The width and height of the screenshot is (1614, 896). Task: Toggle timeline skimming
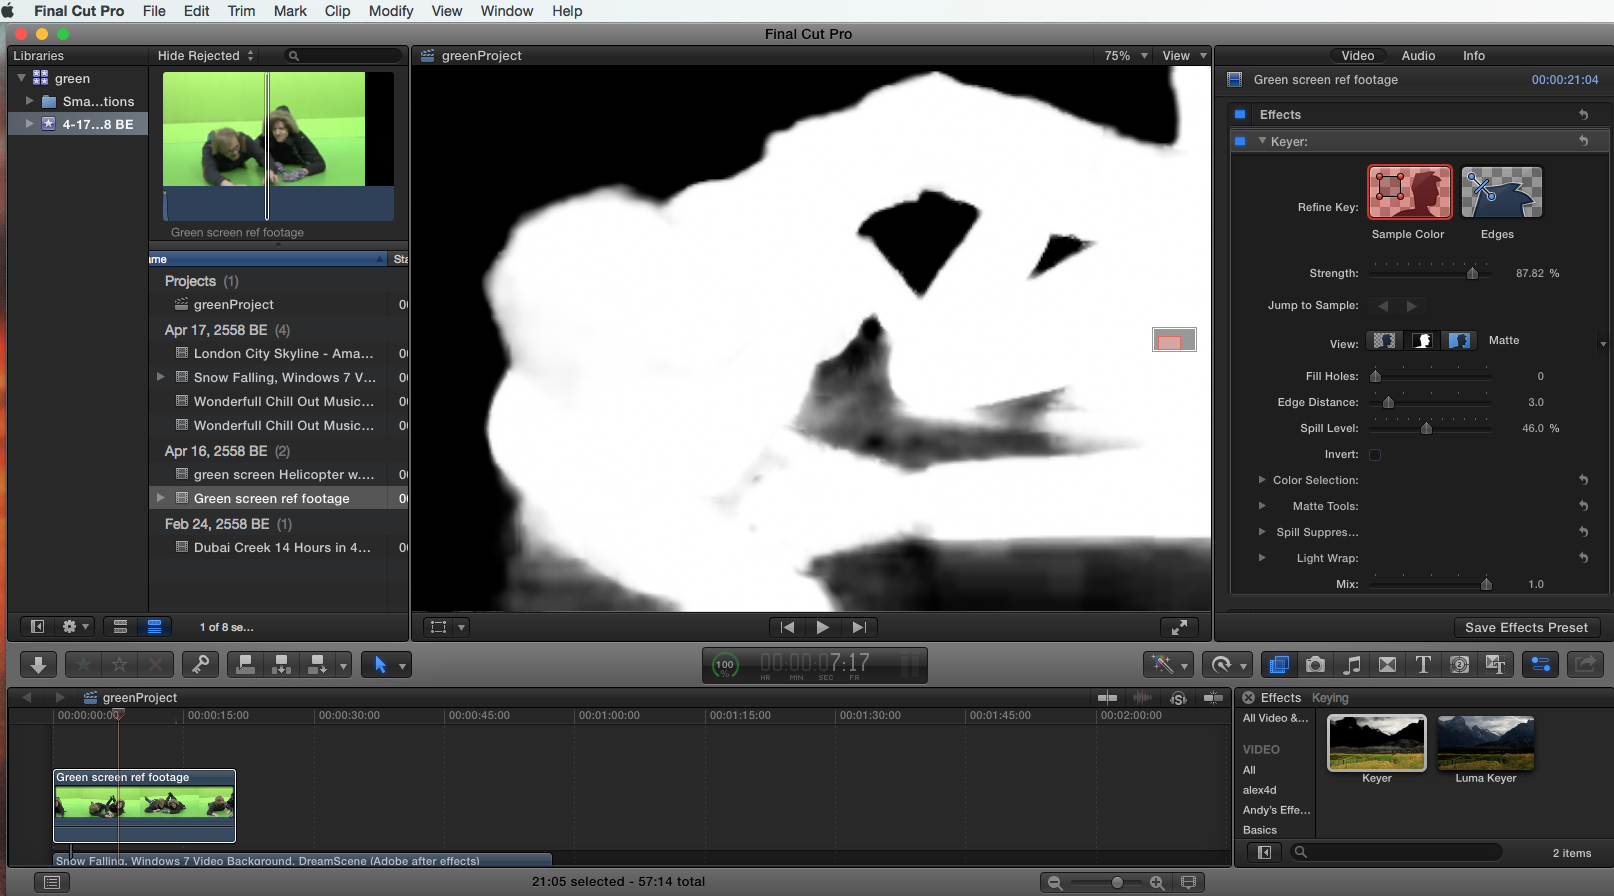point(1107,698)
